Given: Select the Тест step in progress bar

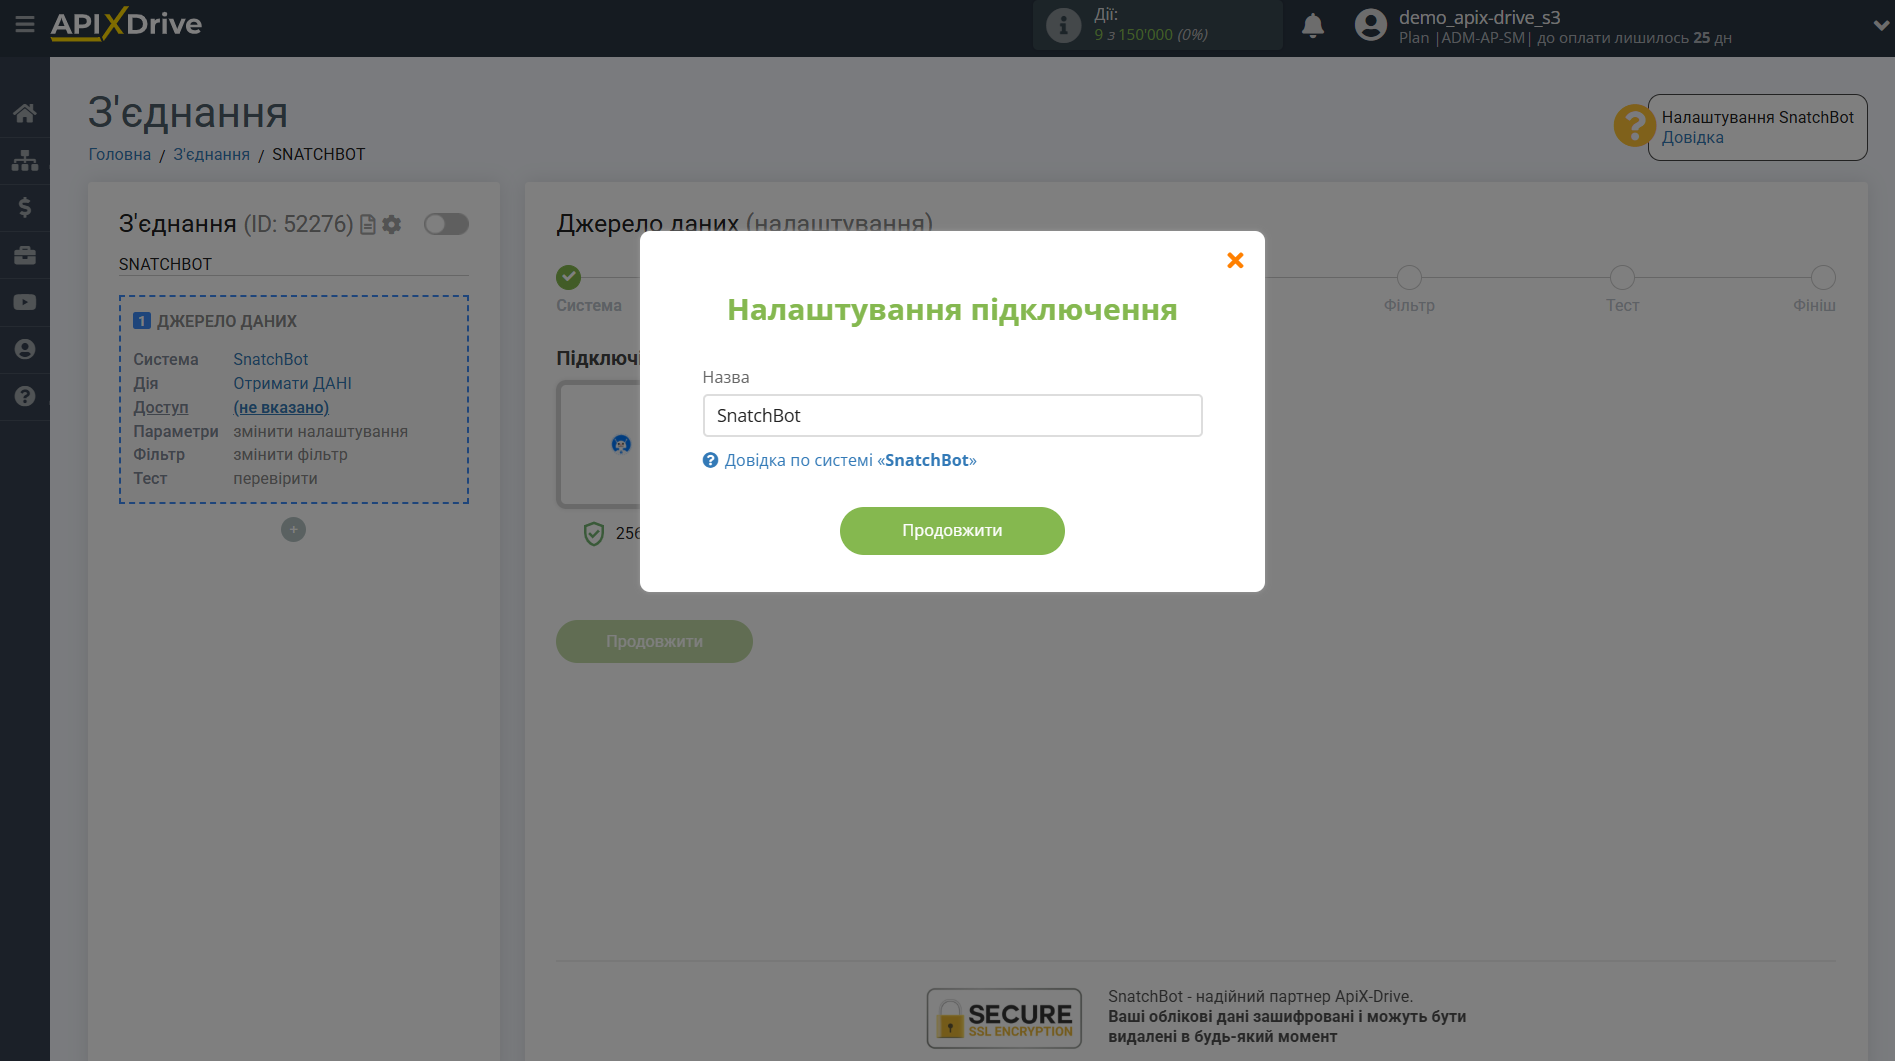Looking at the screenshot, I should 1621,278.
